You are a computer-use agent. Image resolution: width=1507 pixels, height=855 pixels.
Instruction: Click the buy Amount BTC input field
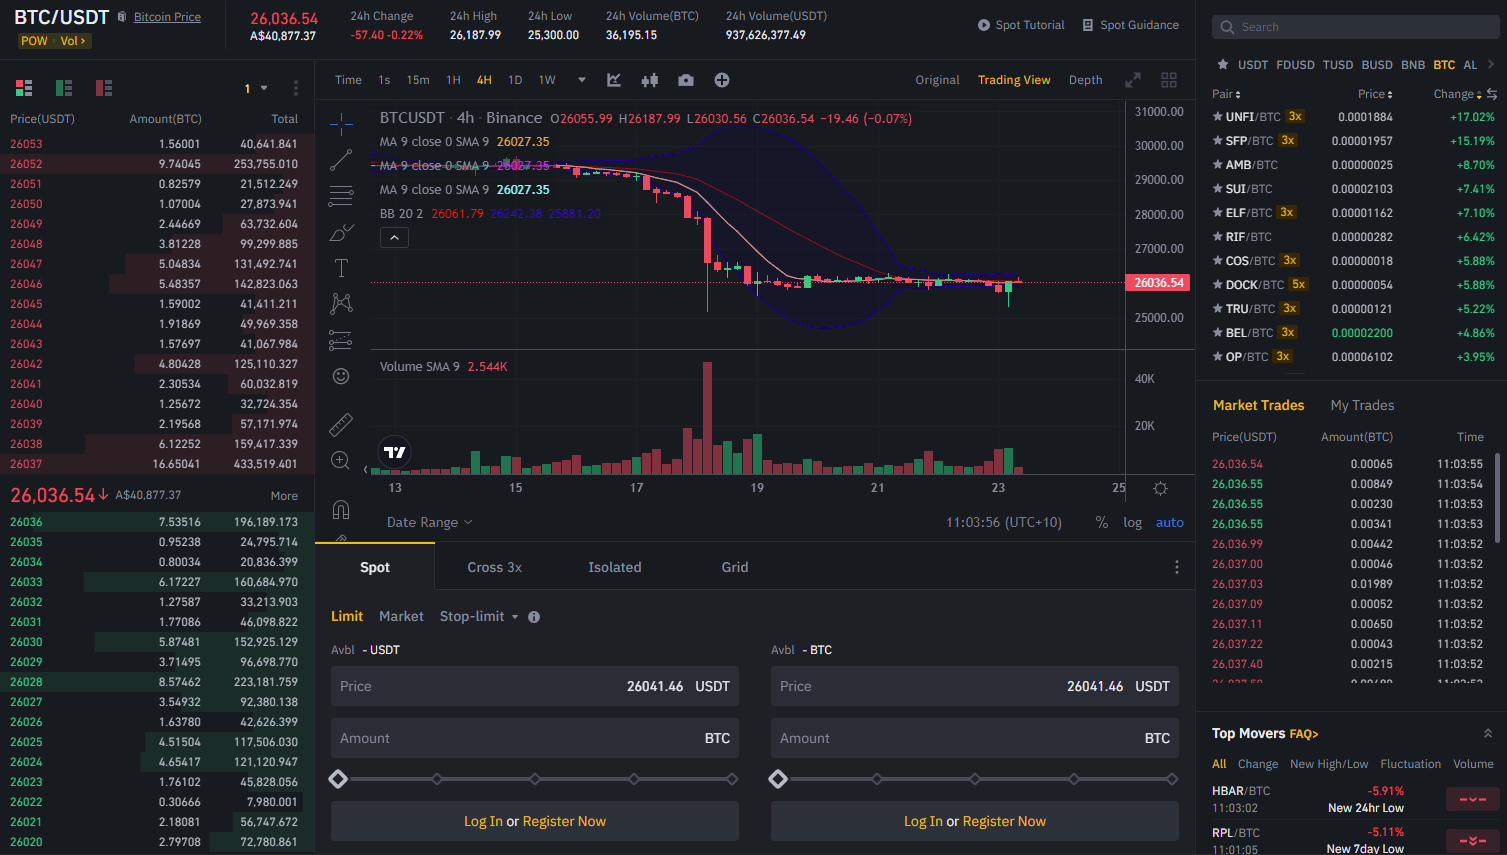[x=535, y=738]
